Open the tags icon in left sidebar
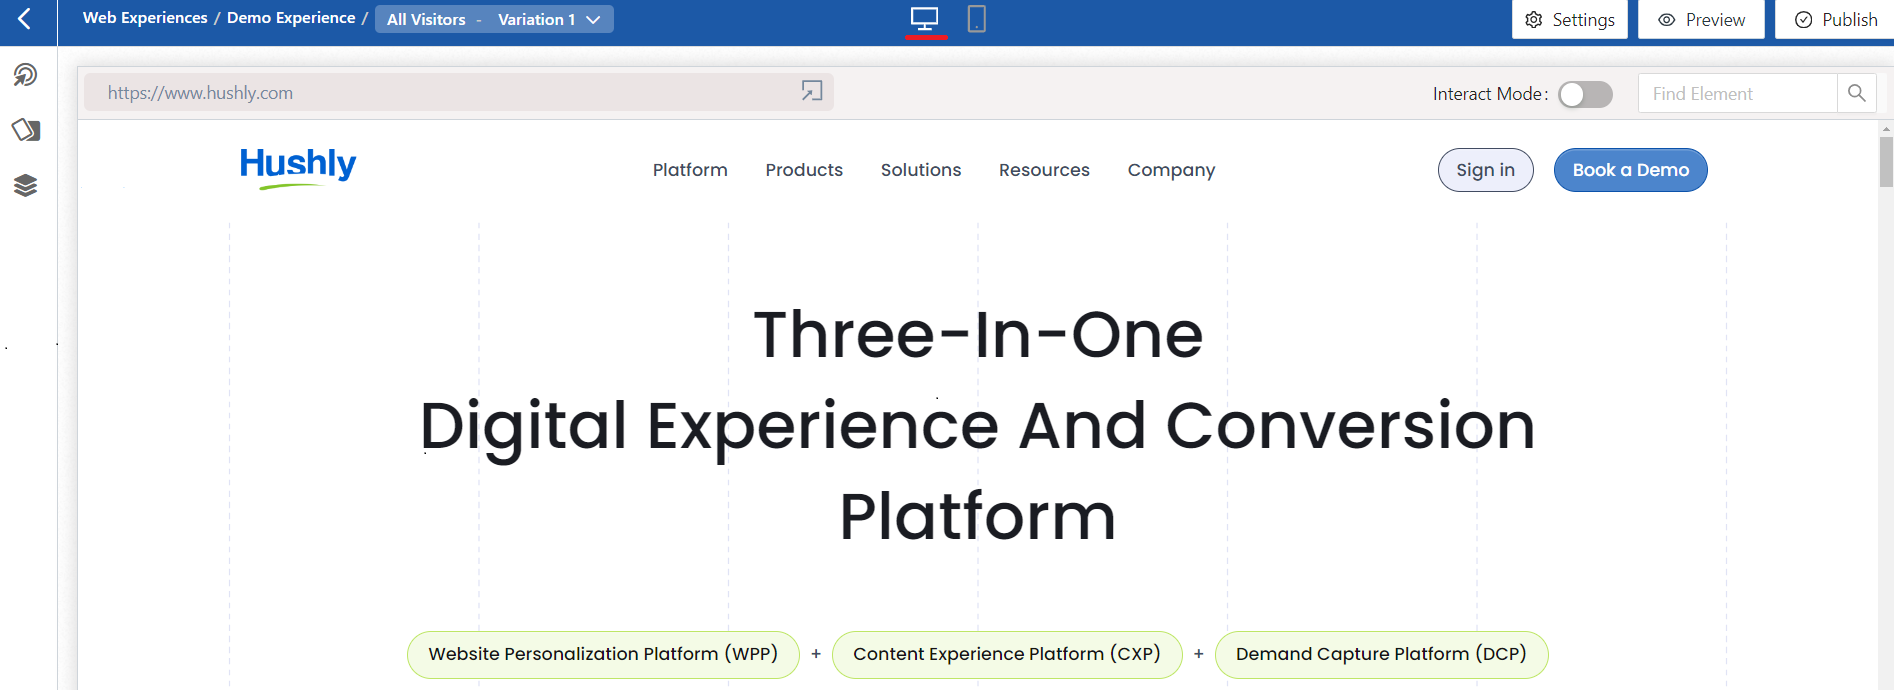 tap(26, 130)
